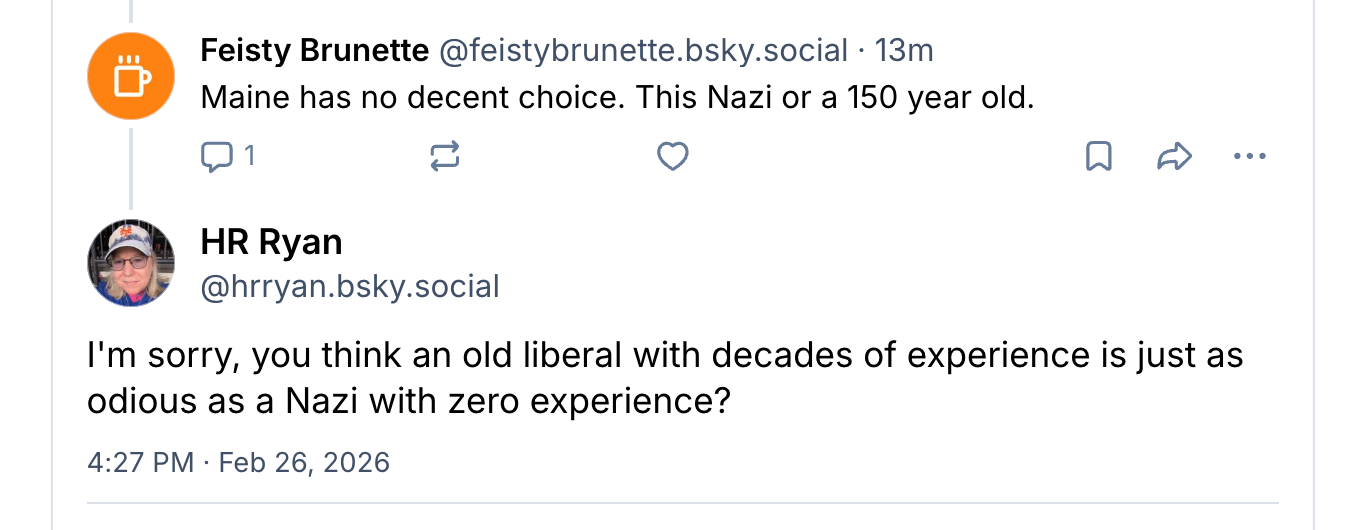
Task: Visit the @feistybrunette.bsky.social handle
Action: (643, 50)
